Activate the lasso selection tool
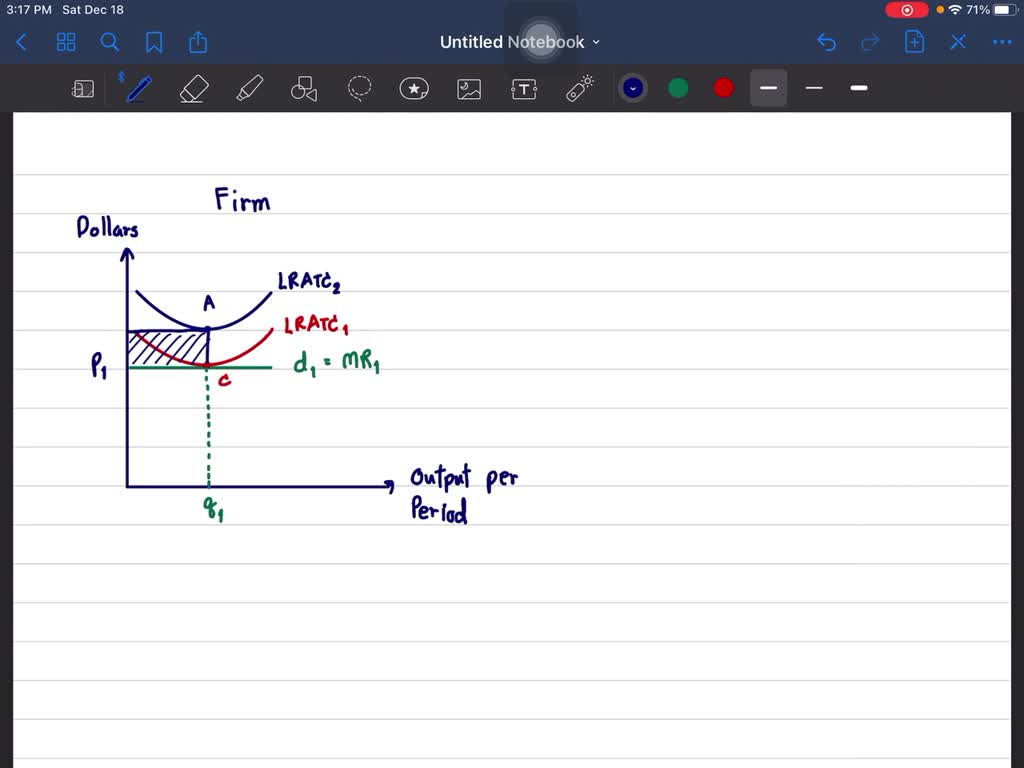Screen dimensions: 1024x768 [x=359, y=88]
